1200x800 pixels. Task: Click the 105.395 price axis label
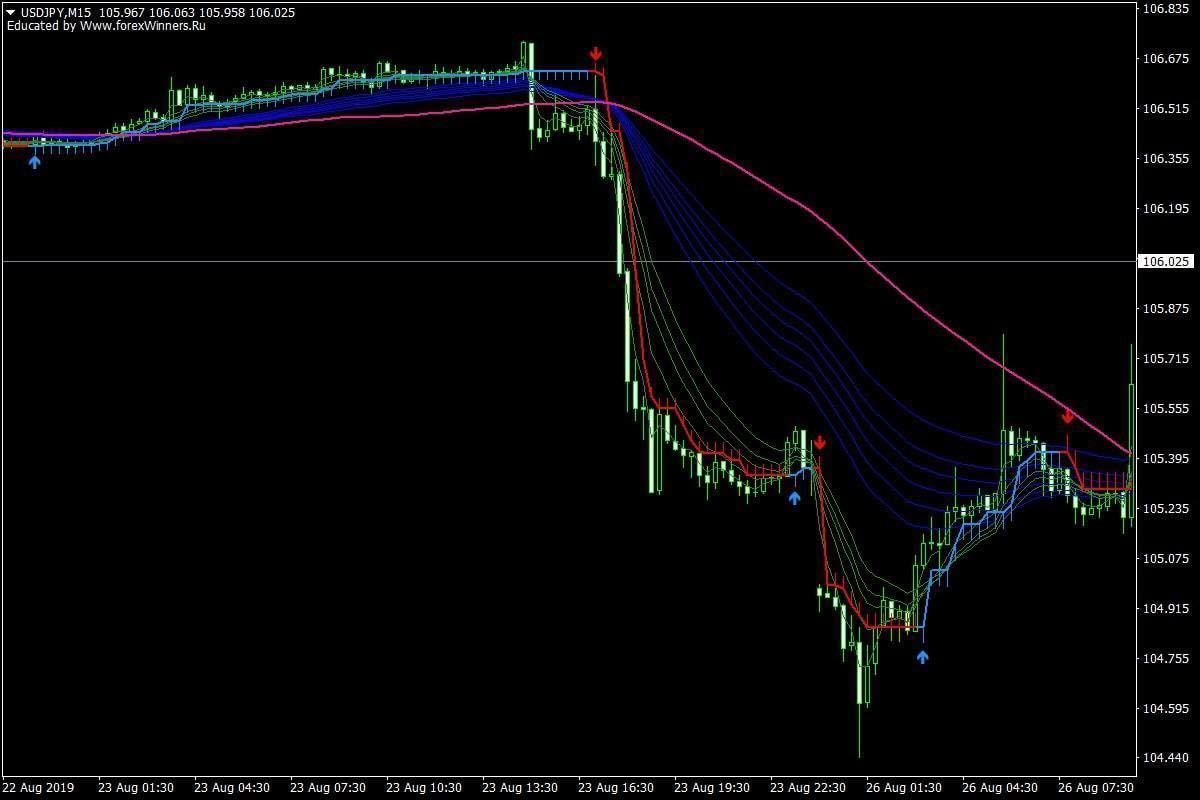coord(1166,459)
